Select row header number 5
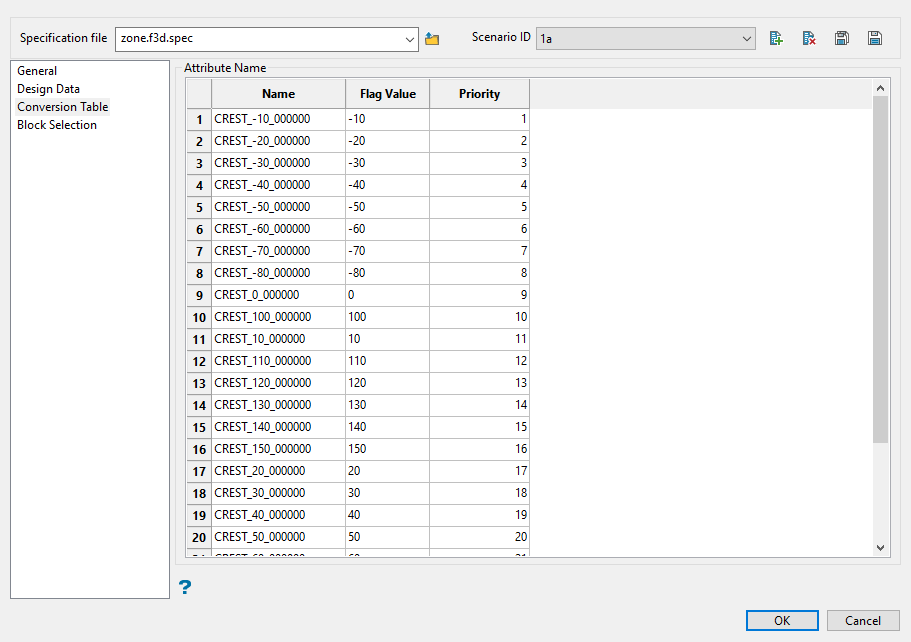 pos(199,207)
